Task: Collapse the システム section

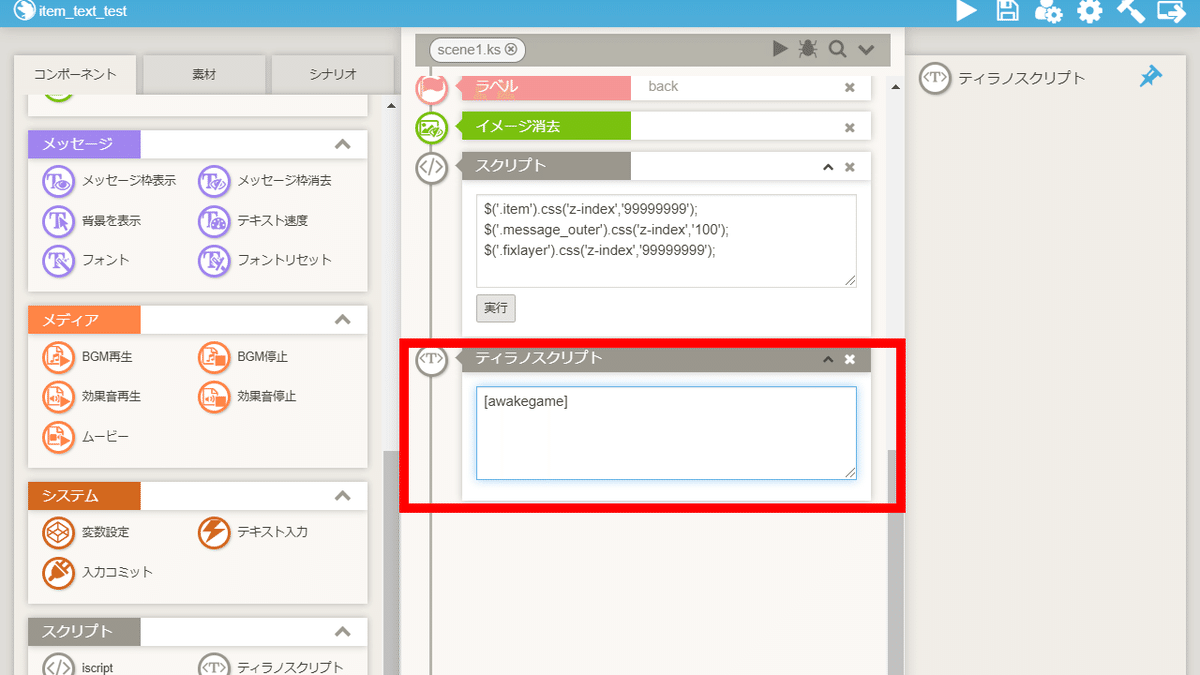Action: pos(342,495)
